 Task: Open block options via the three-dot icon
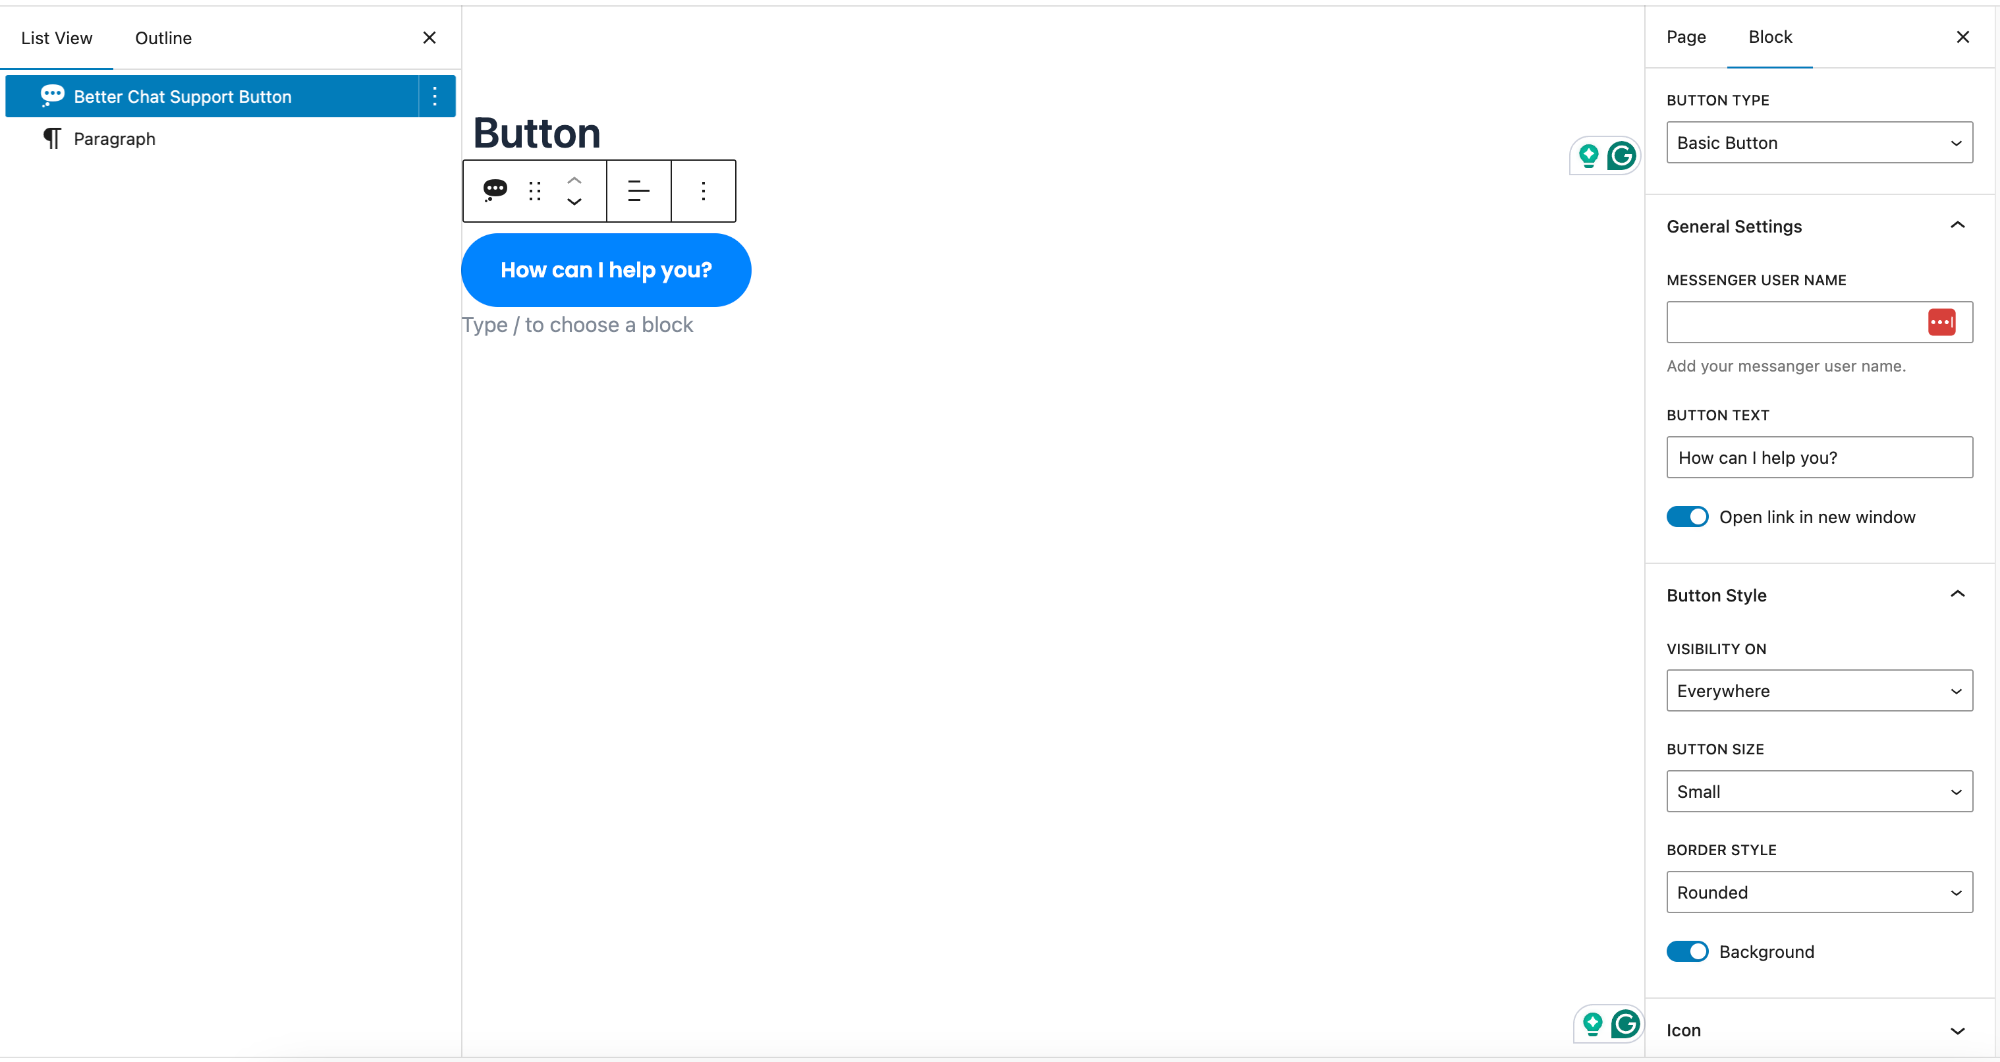click(703, 190)
